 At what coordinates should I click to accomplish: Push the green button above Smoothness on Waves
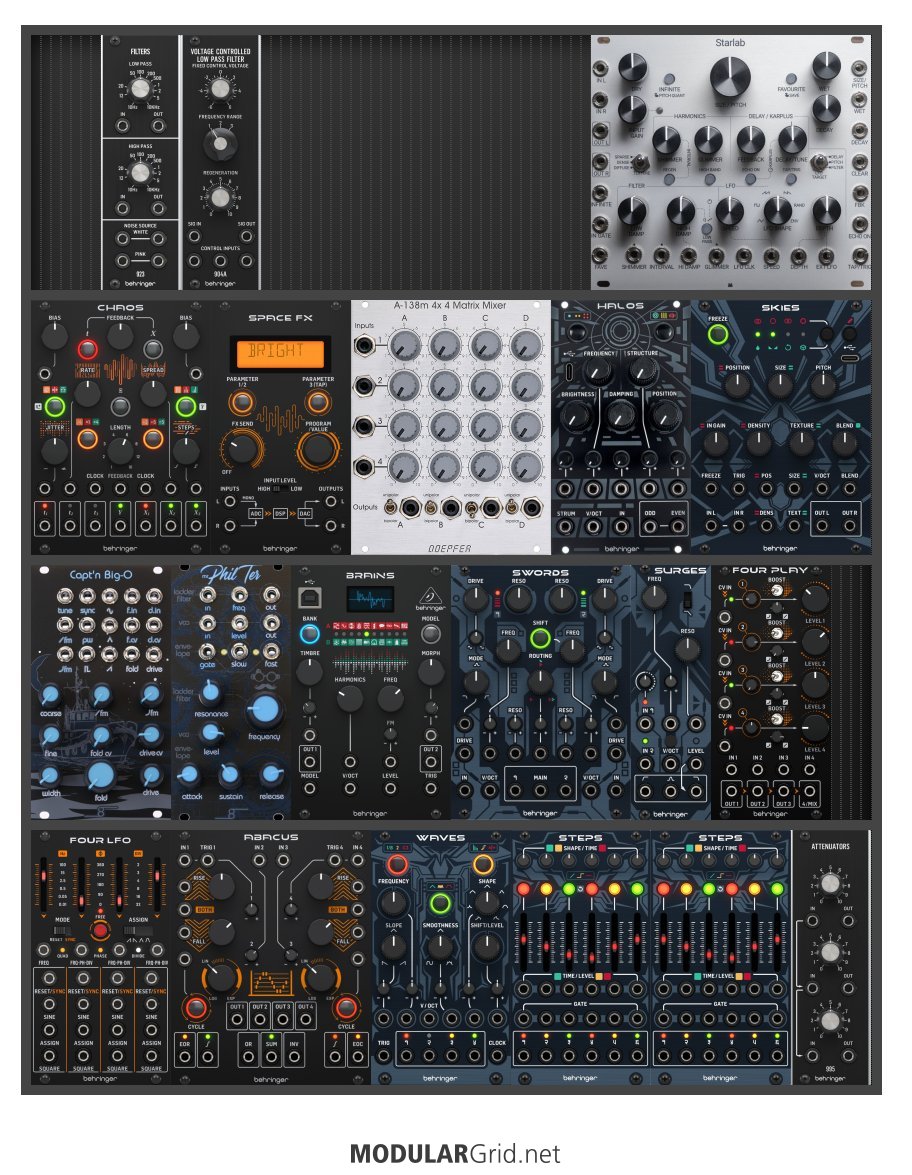click(x=440, y=903)
